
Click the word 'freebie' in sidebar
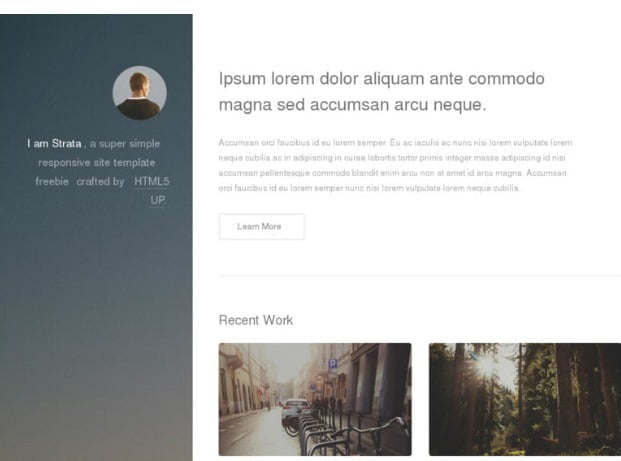pyautogui.click(x=52, y=181)
